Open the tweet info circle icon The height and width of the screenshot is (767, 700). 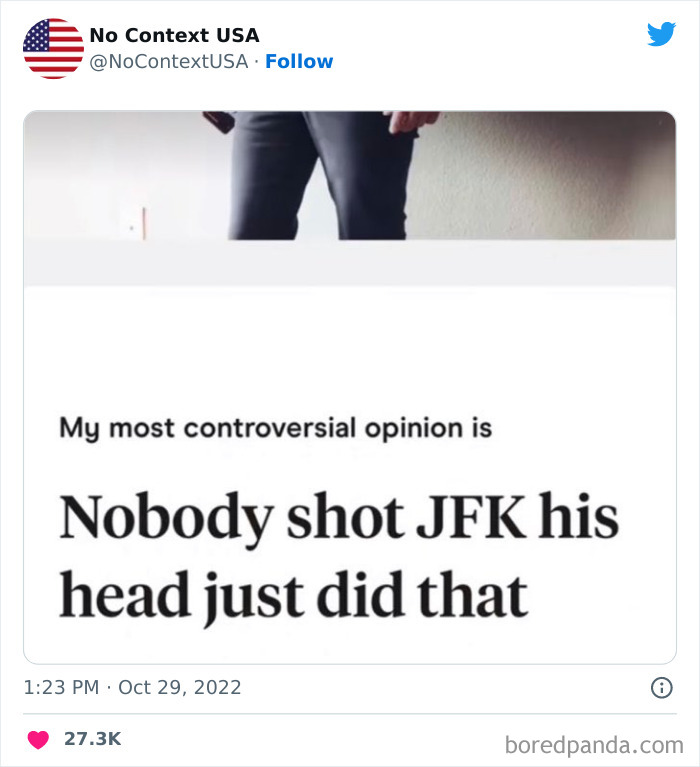[661, 688]
